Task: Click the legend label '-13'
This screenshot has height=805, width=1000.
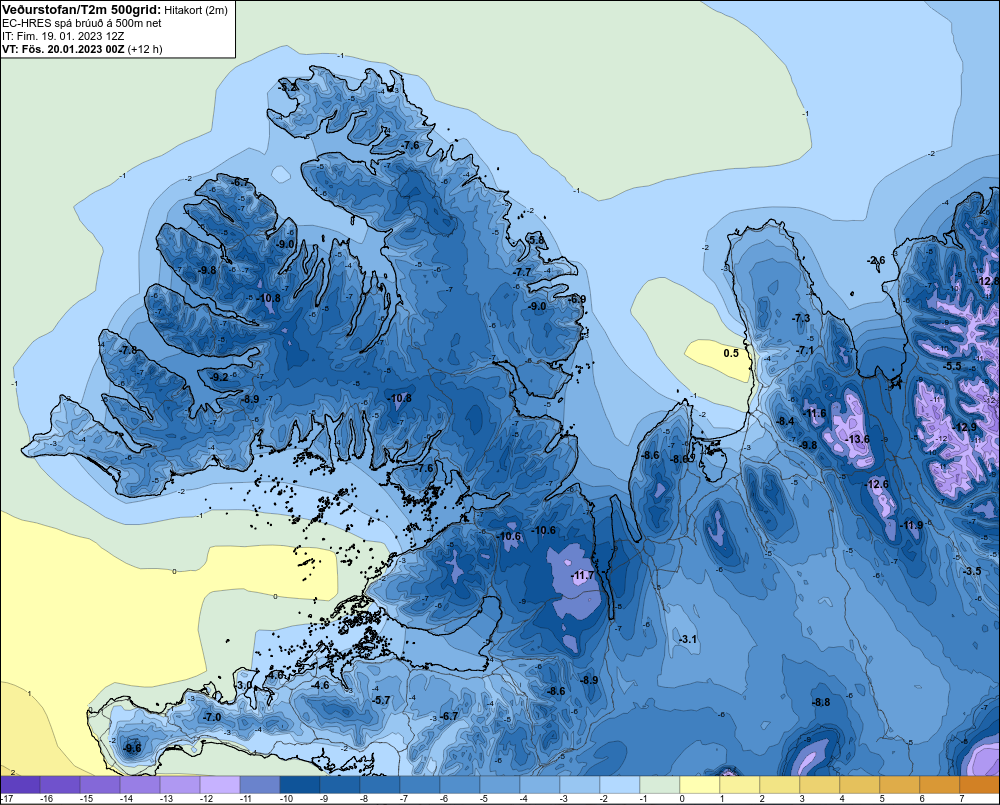Action: (x=166, y=799)
